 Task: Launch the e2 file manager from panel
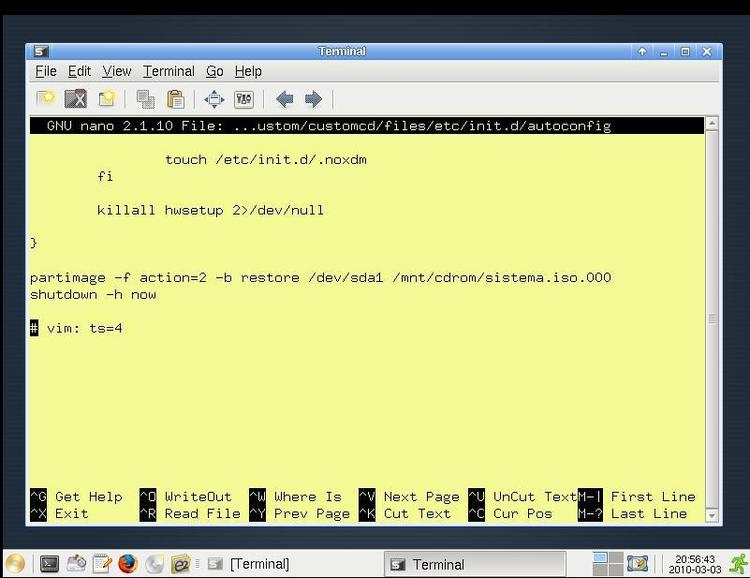tap(180, 564)
